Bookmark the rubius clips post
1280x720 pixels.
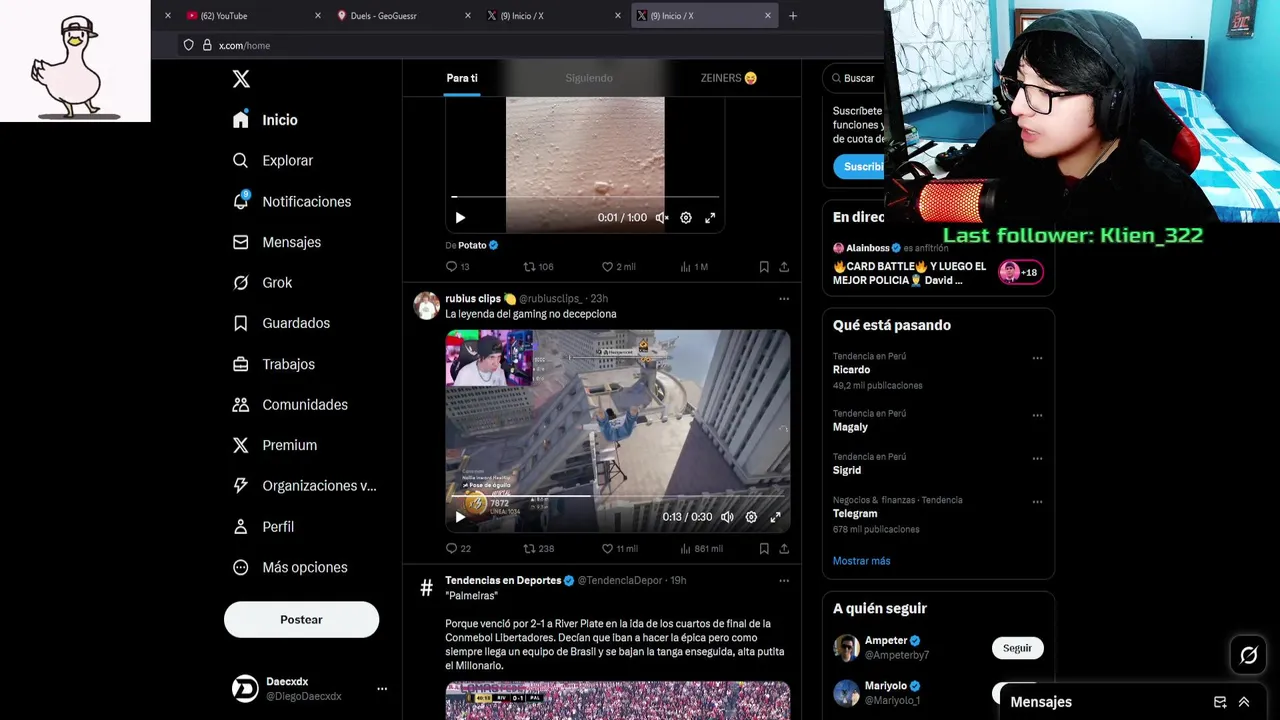click(x=764, y=549)
